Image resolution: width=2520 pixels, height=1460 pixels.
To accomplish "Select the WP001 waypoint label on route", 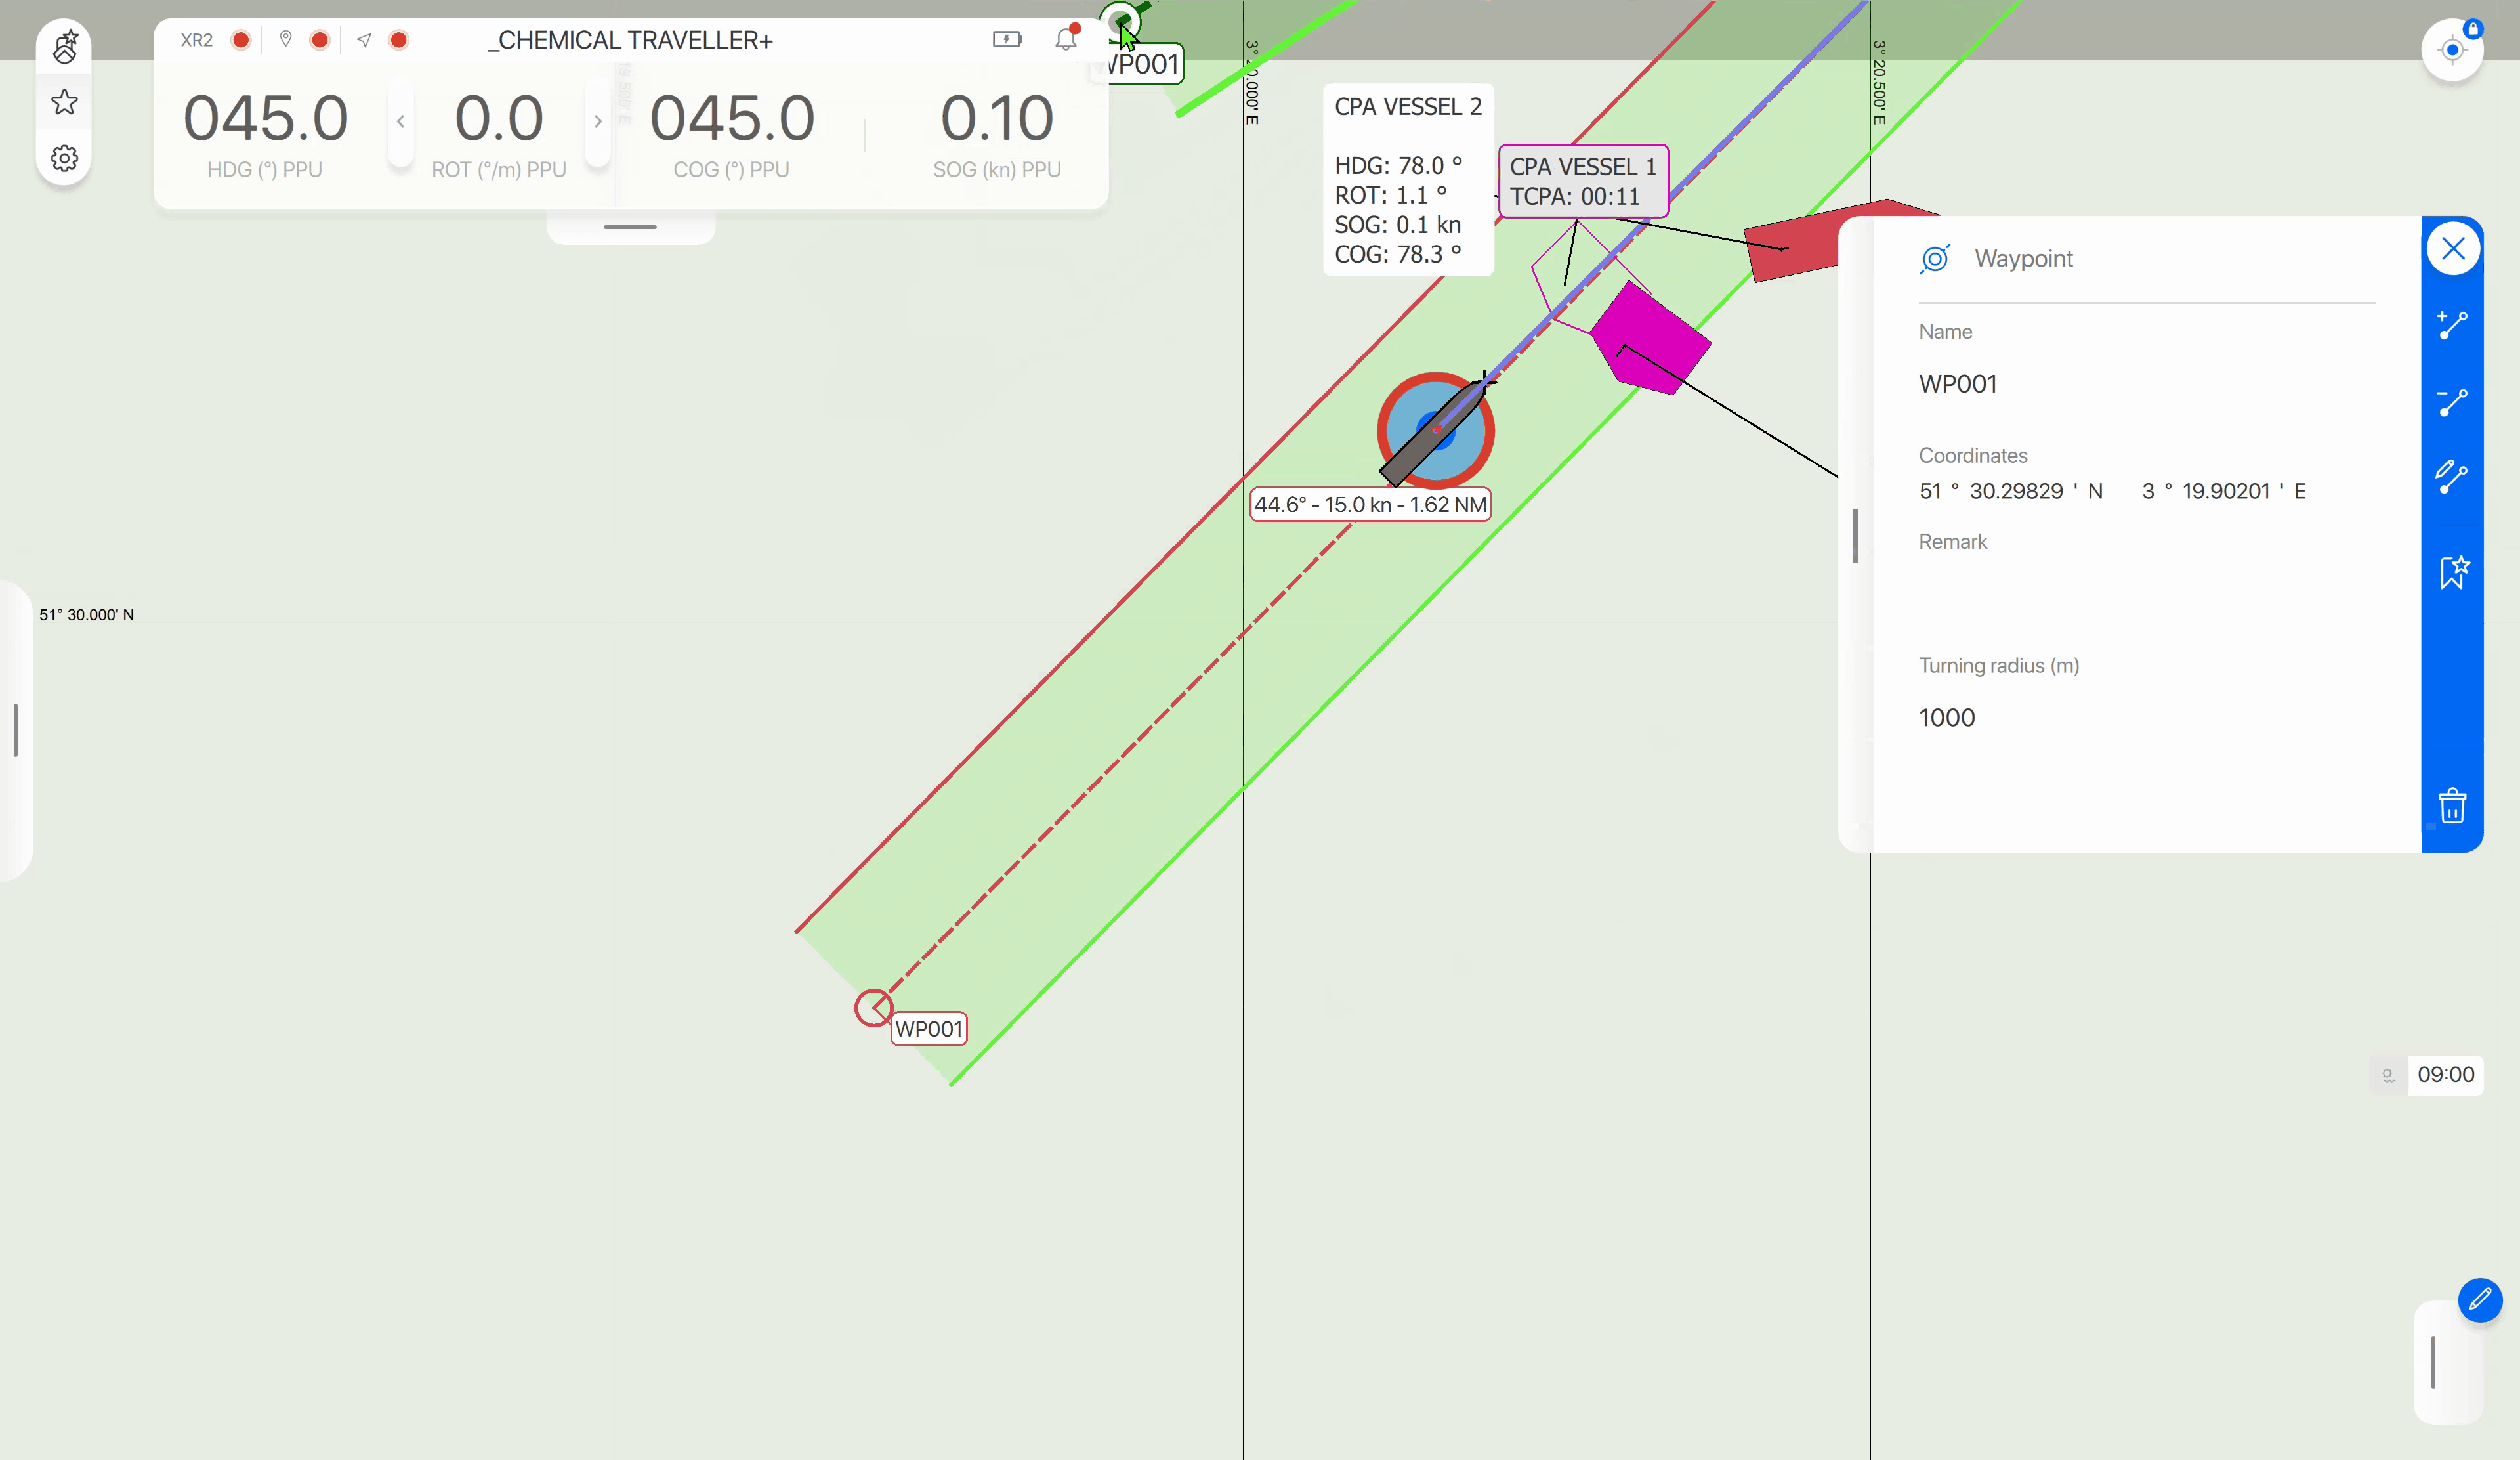I will pos(928,1028).
